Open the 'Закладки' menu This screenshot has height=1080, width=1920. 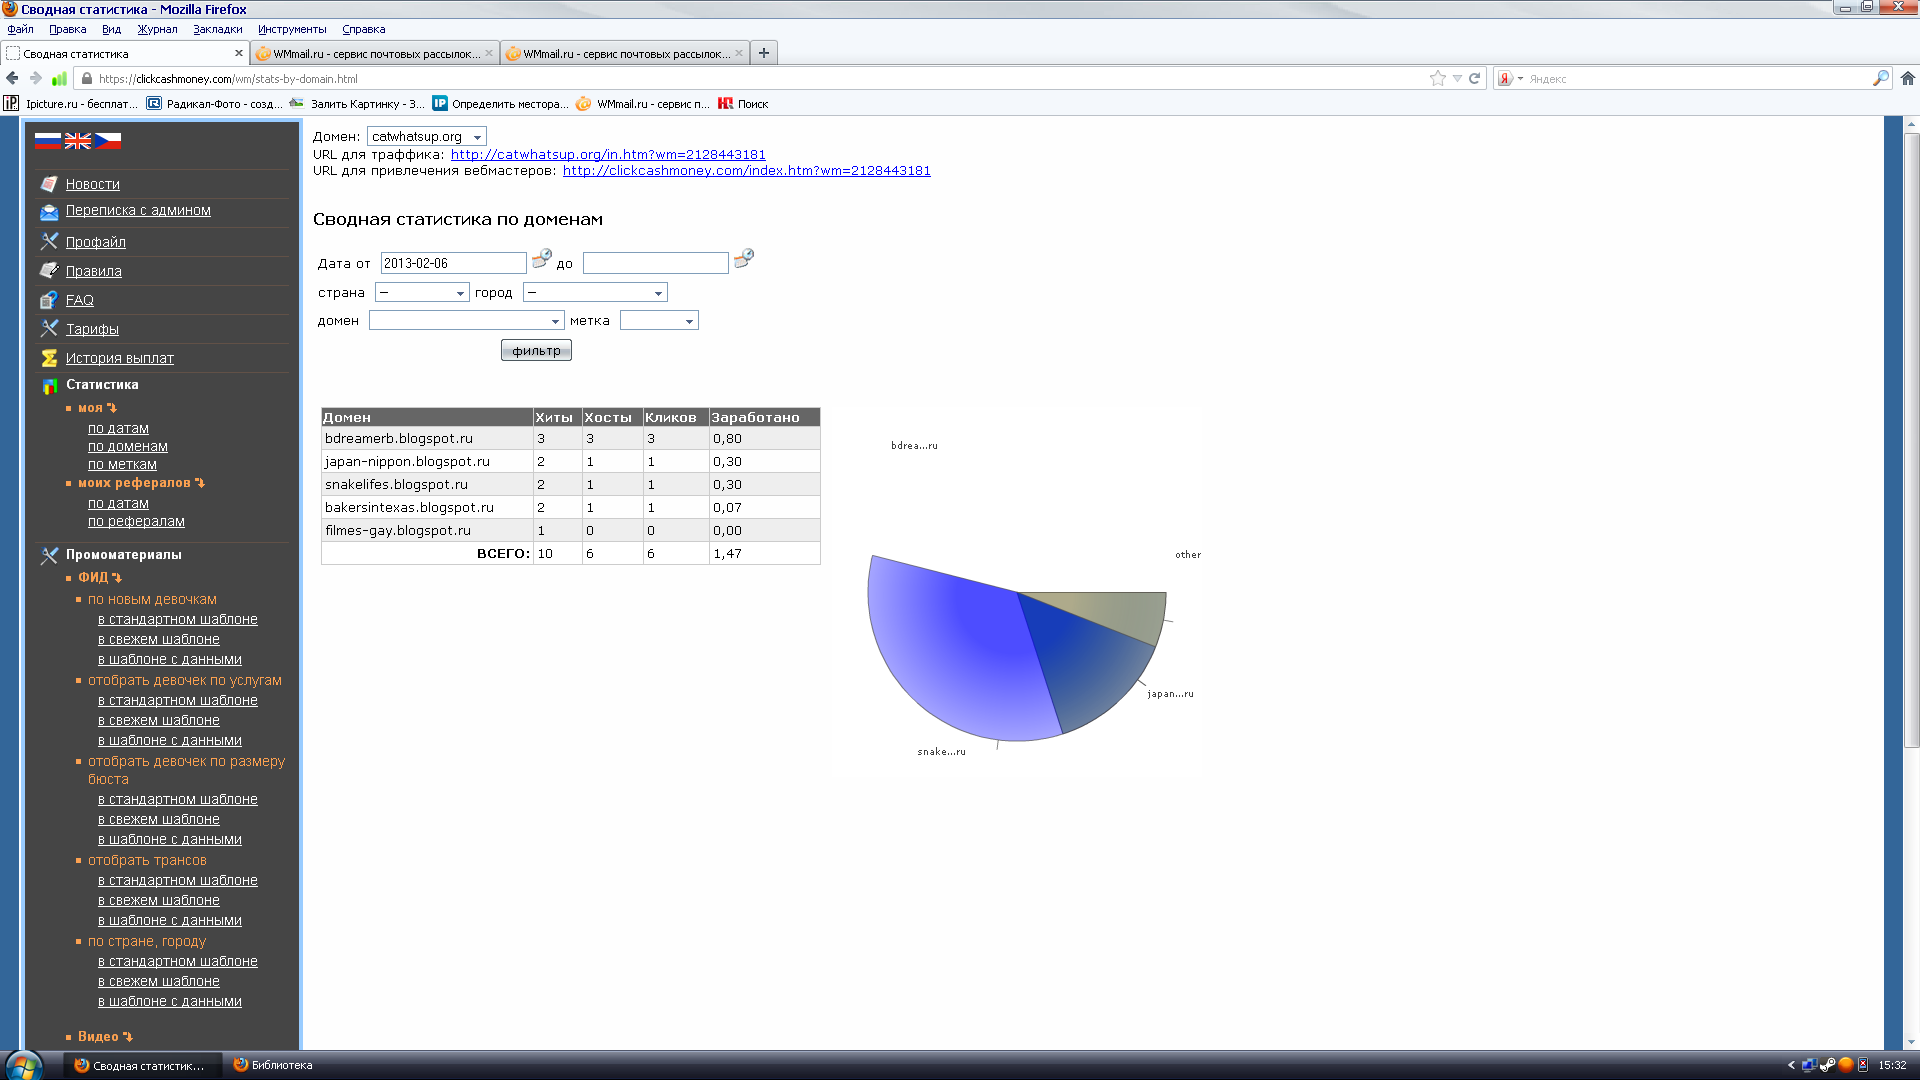point(217,29)
